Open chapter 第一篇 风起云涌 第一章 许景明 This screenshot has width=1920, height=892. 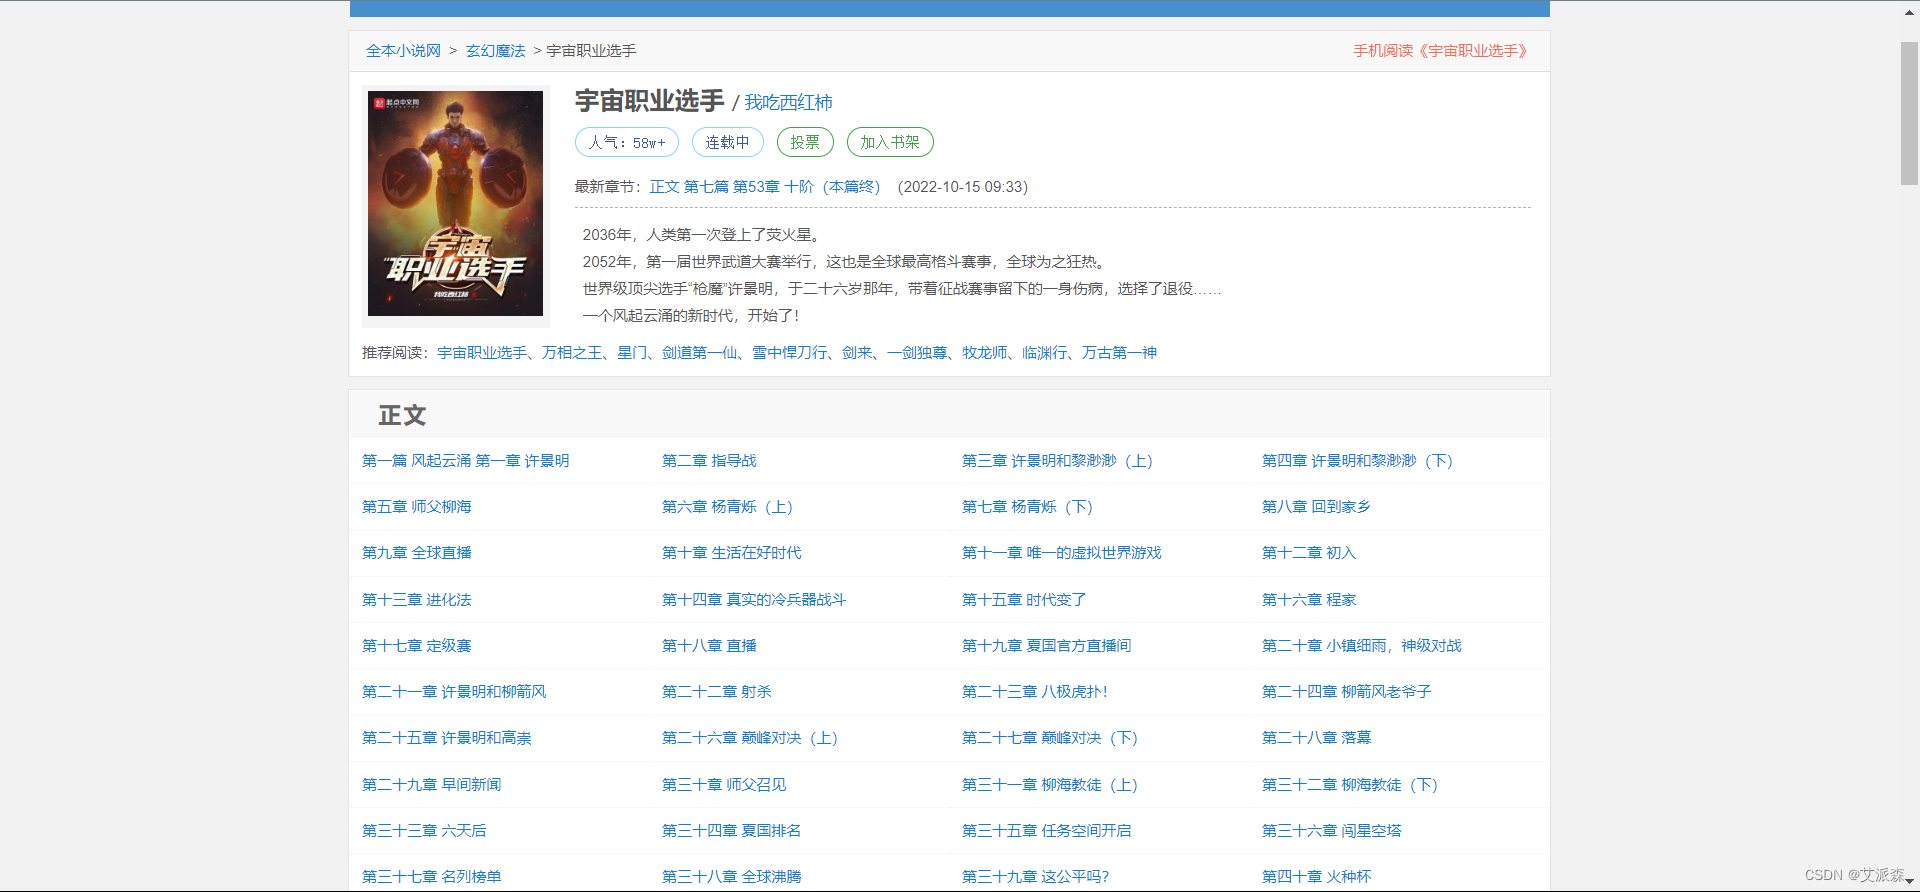point(465,461)
